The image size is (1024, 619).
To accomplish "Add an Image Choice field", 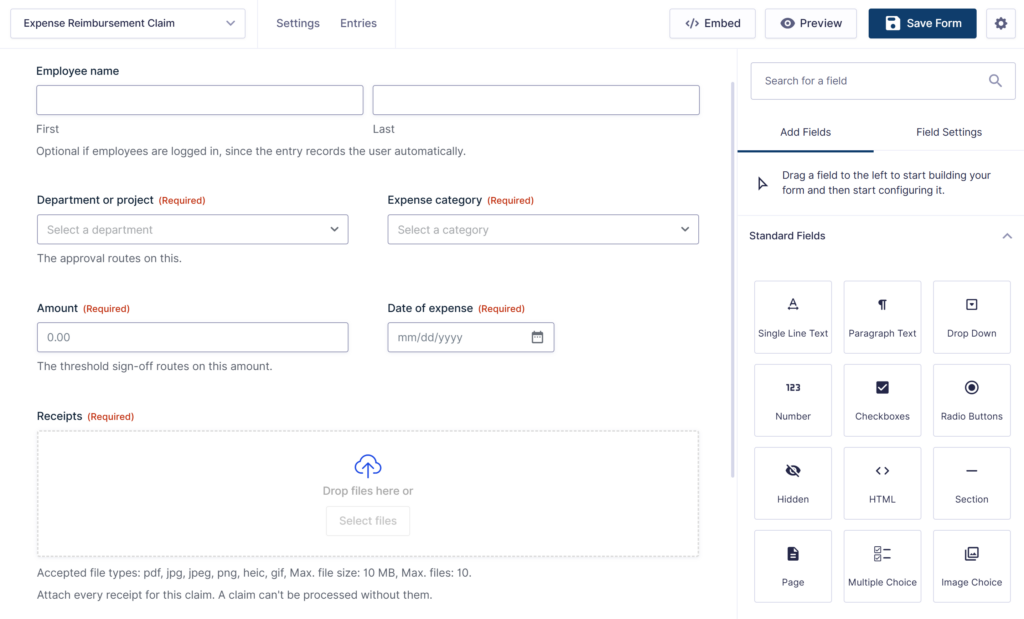I will [972, 566].
